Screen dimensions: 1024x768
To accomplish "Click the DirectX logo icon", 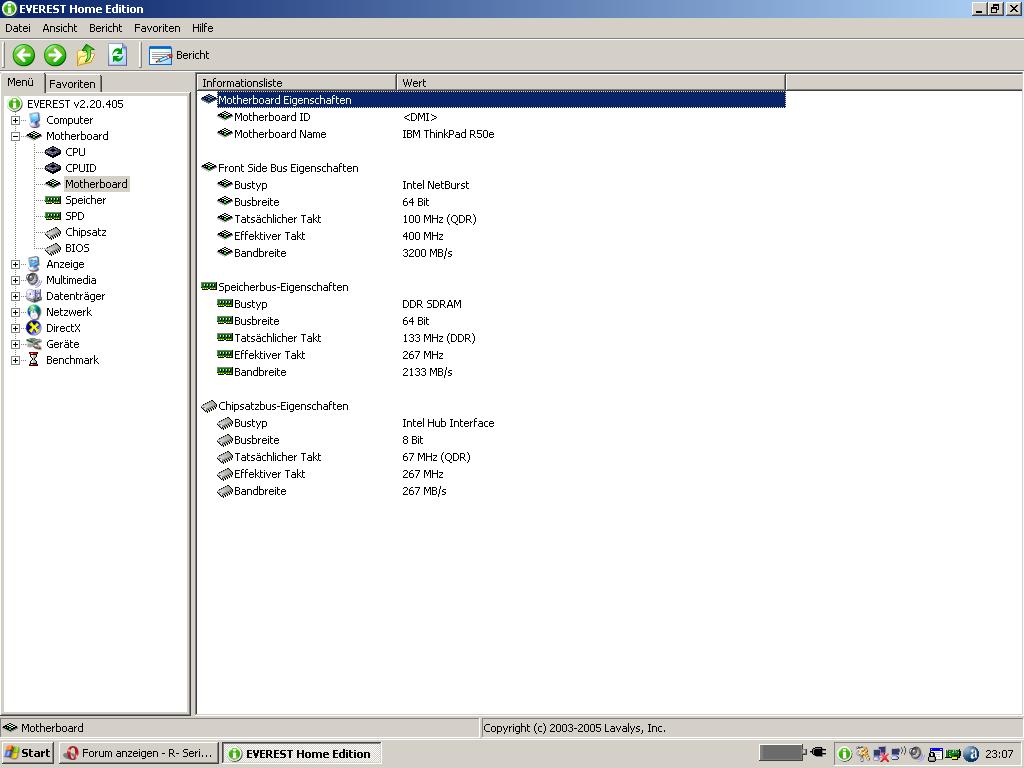I will tap(34, 328).
